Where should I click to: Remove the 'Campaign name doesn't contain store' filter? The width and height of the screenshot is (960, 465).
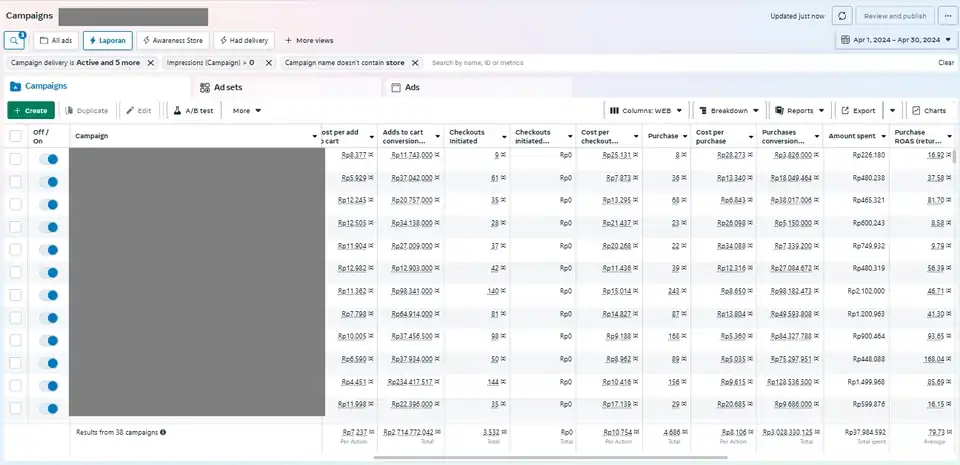(415, 63)
